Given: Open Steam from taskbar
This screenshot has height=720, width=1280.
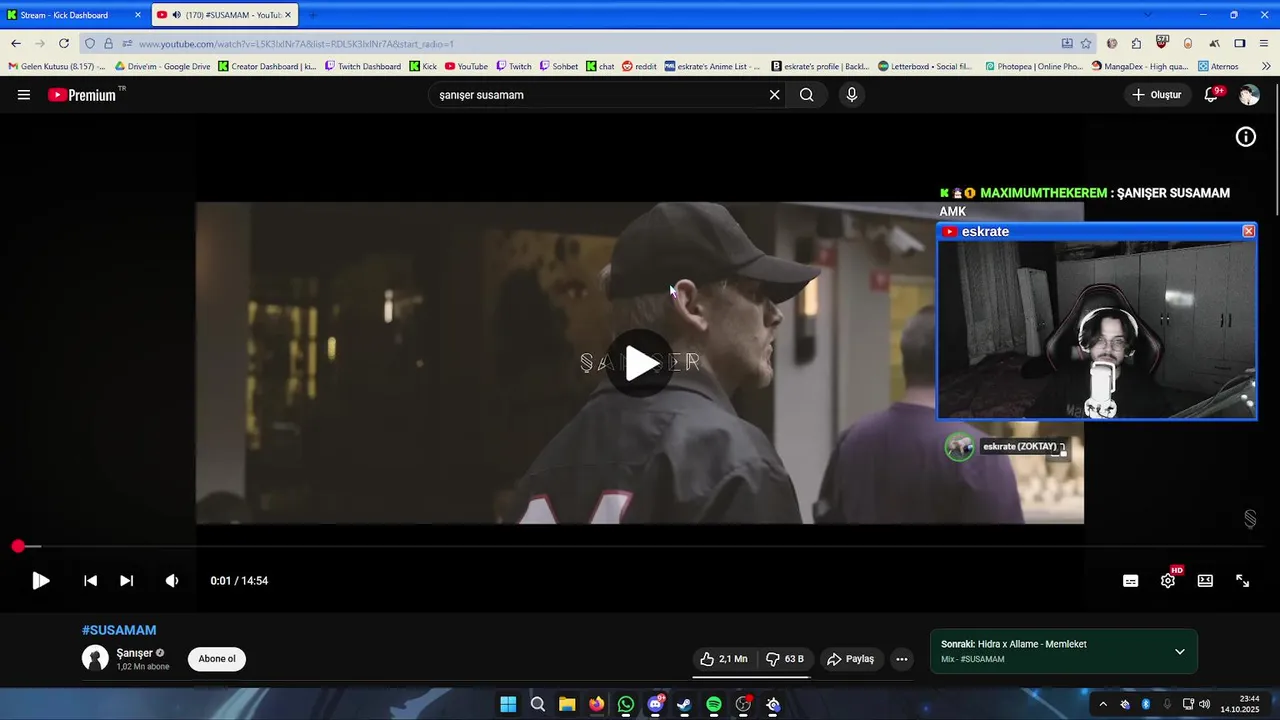Looking at the screenshot, I should click(684, 705).
